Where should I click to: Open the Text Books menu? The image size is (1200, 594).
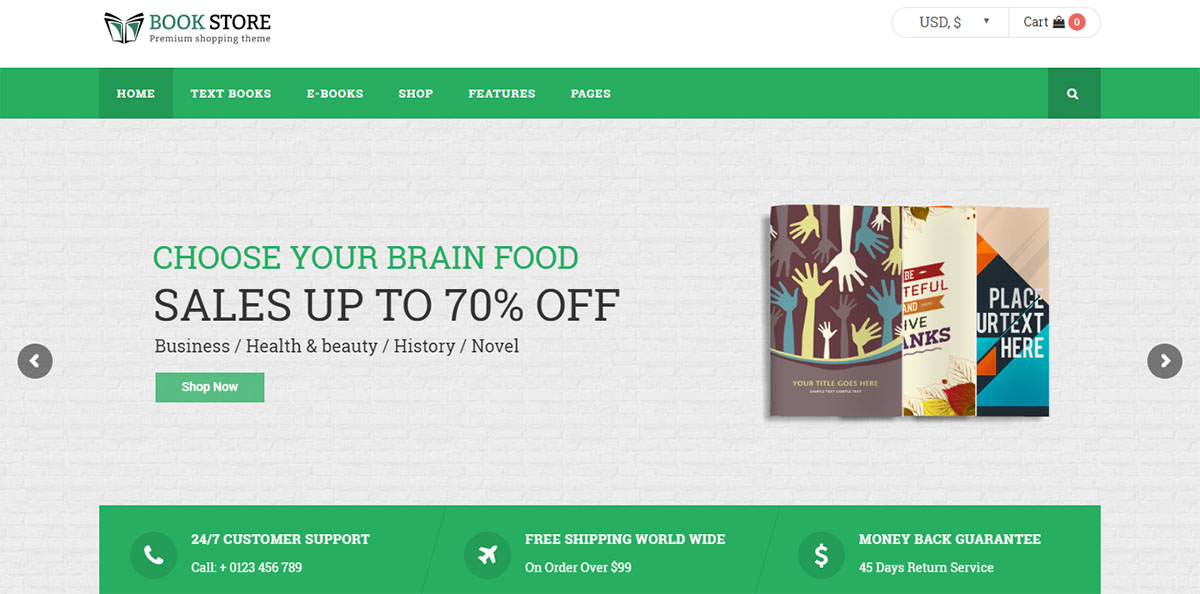(231, 93)
